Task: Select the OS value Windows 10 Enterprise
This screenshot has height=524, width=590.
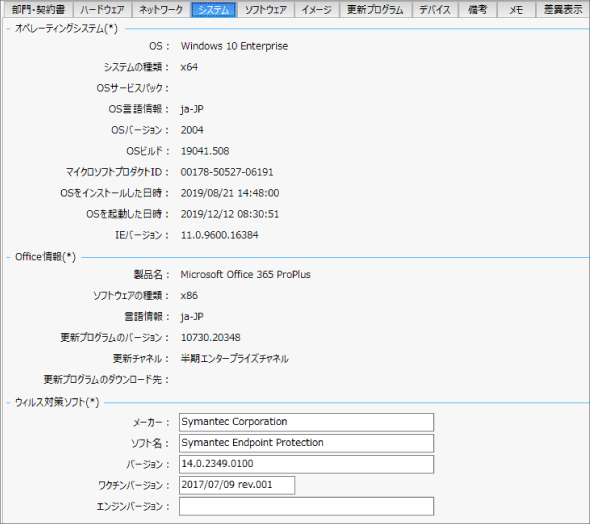Action: (234, 46)
